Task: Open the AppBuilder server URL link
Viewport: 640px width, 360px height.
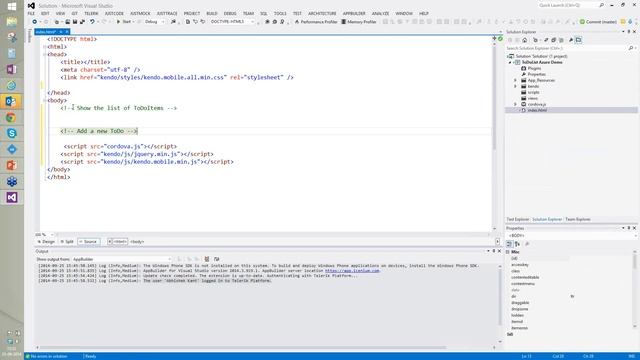Action: point(352,271)
